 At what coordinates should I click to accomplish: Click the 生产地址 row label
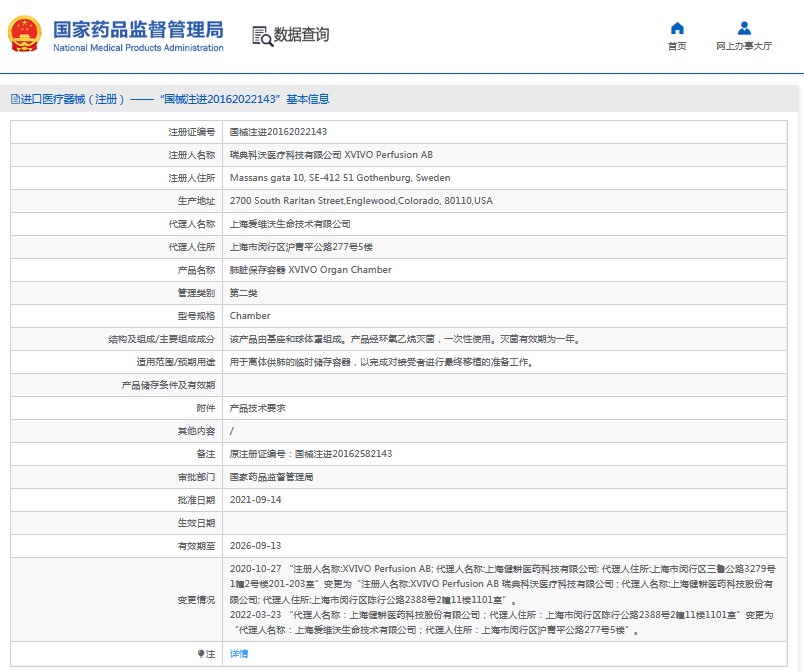point(196,201)
